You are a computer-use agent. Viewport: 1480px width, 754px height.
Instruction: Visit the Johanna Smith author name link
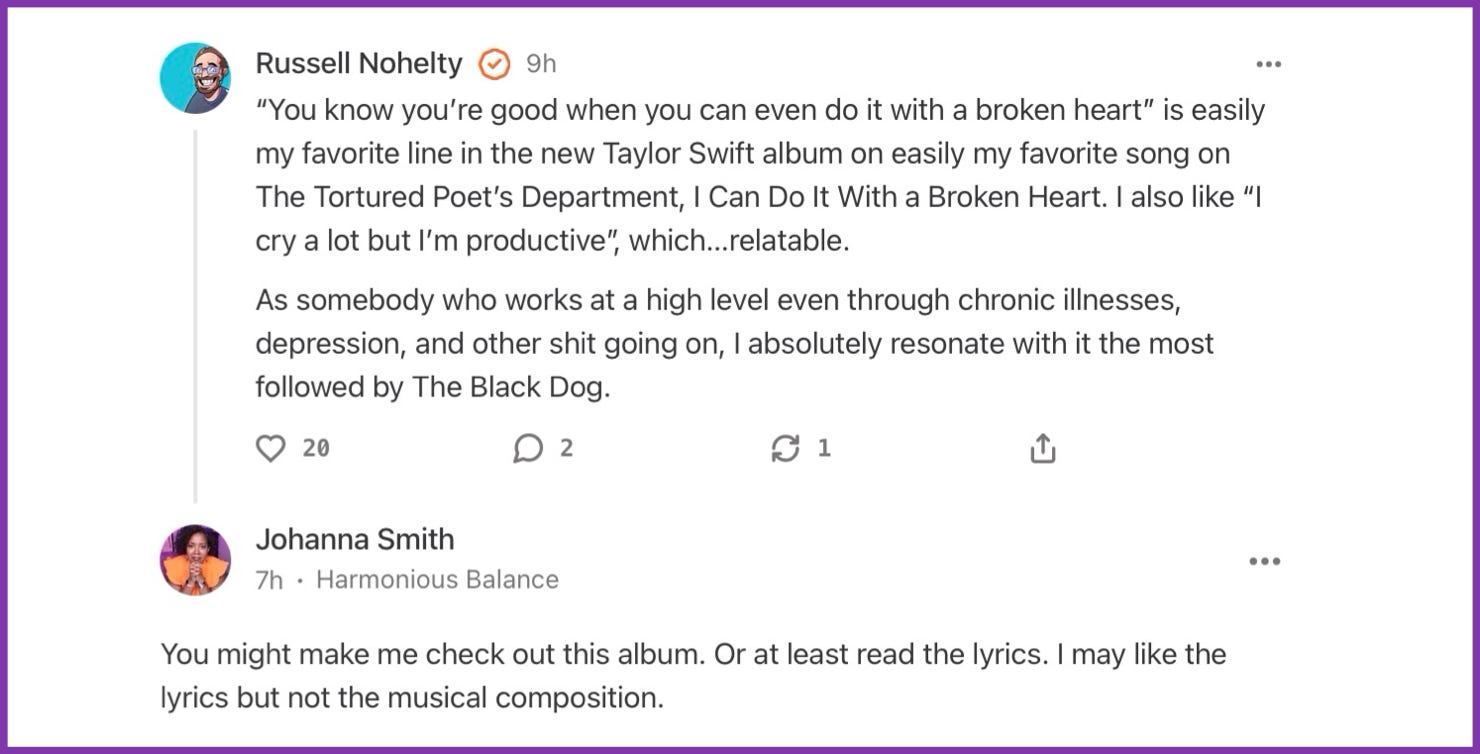coord(354,539)
